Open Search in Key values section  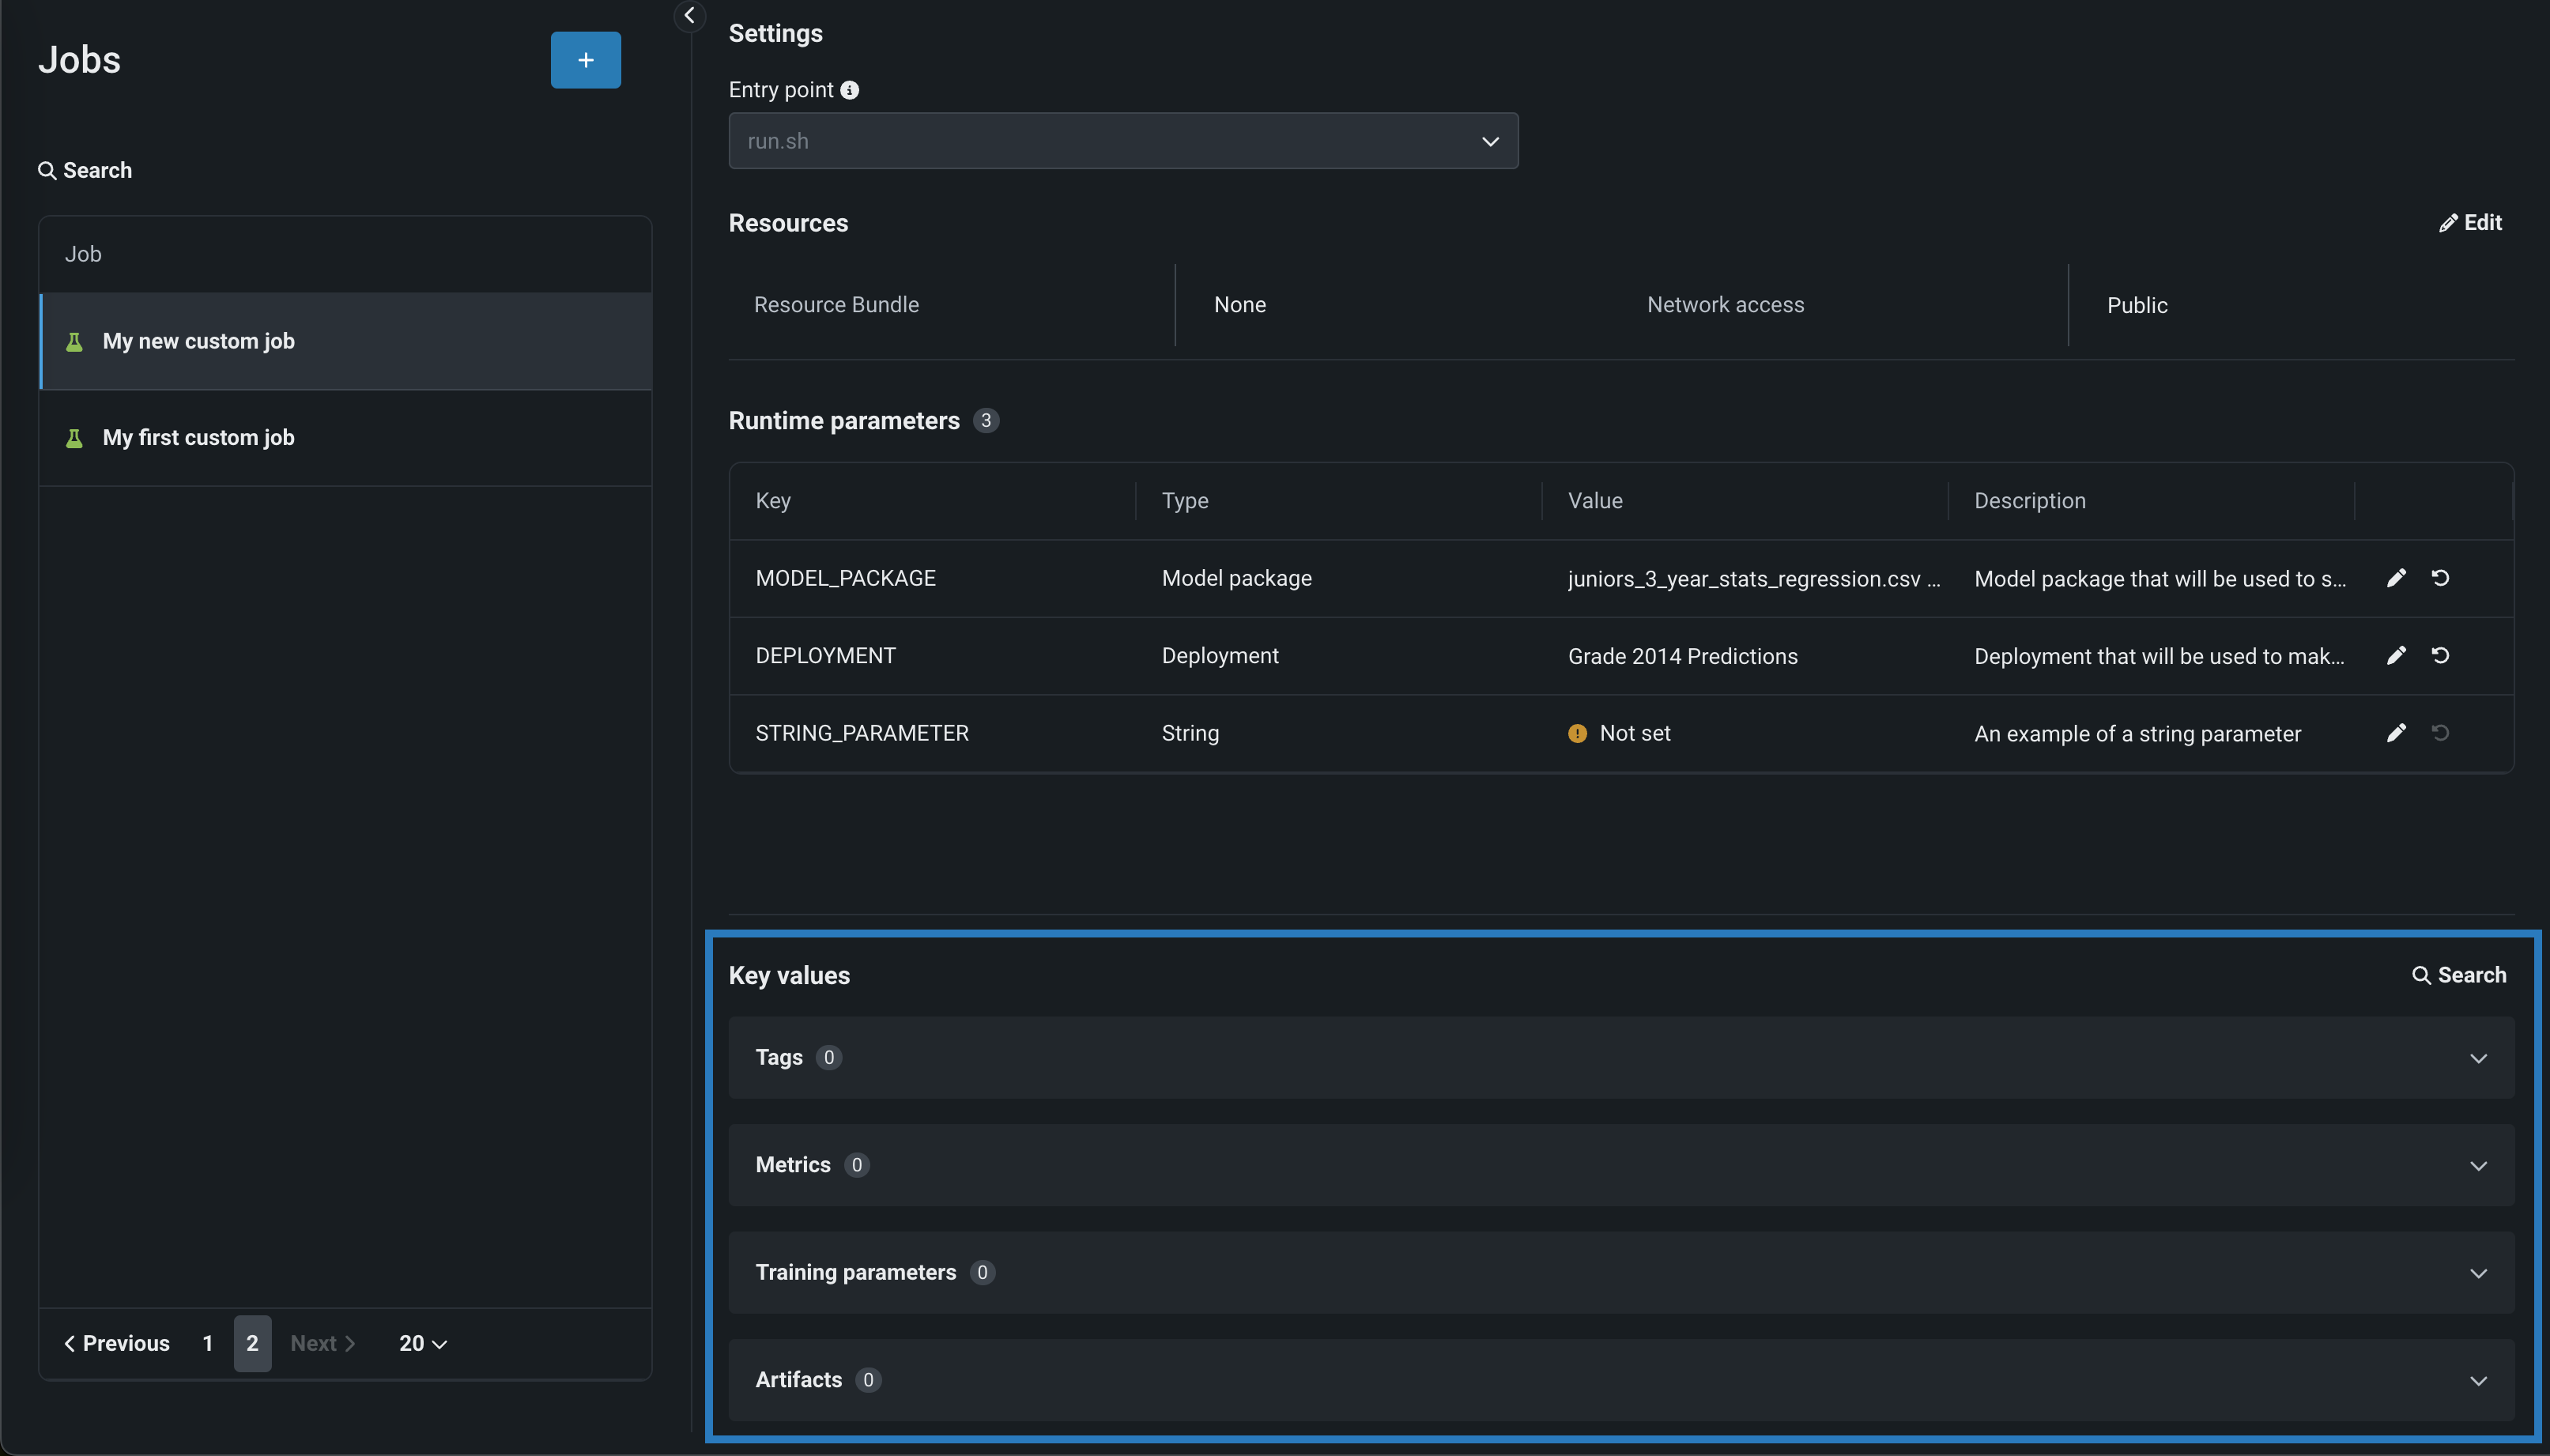pyautogui.click(x=2459, y=975)
